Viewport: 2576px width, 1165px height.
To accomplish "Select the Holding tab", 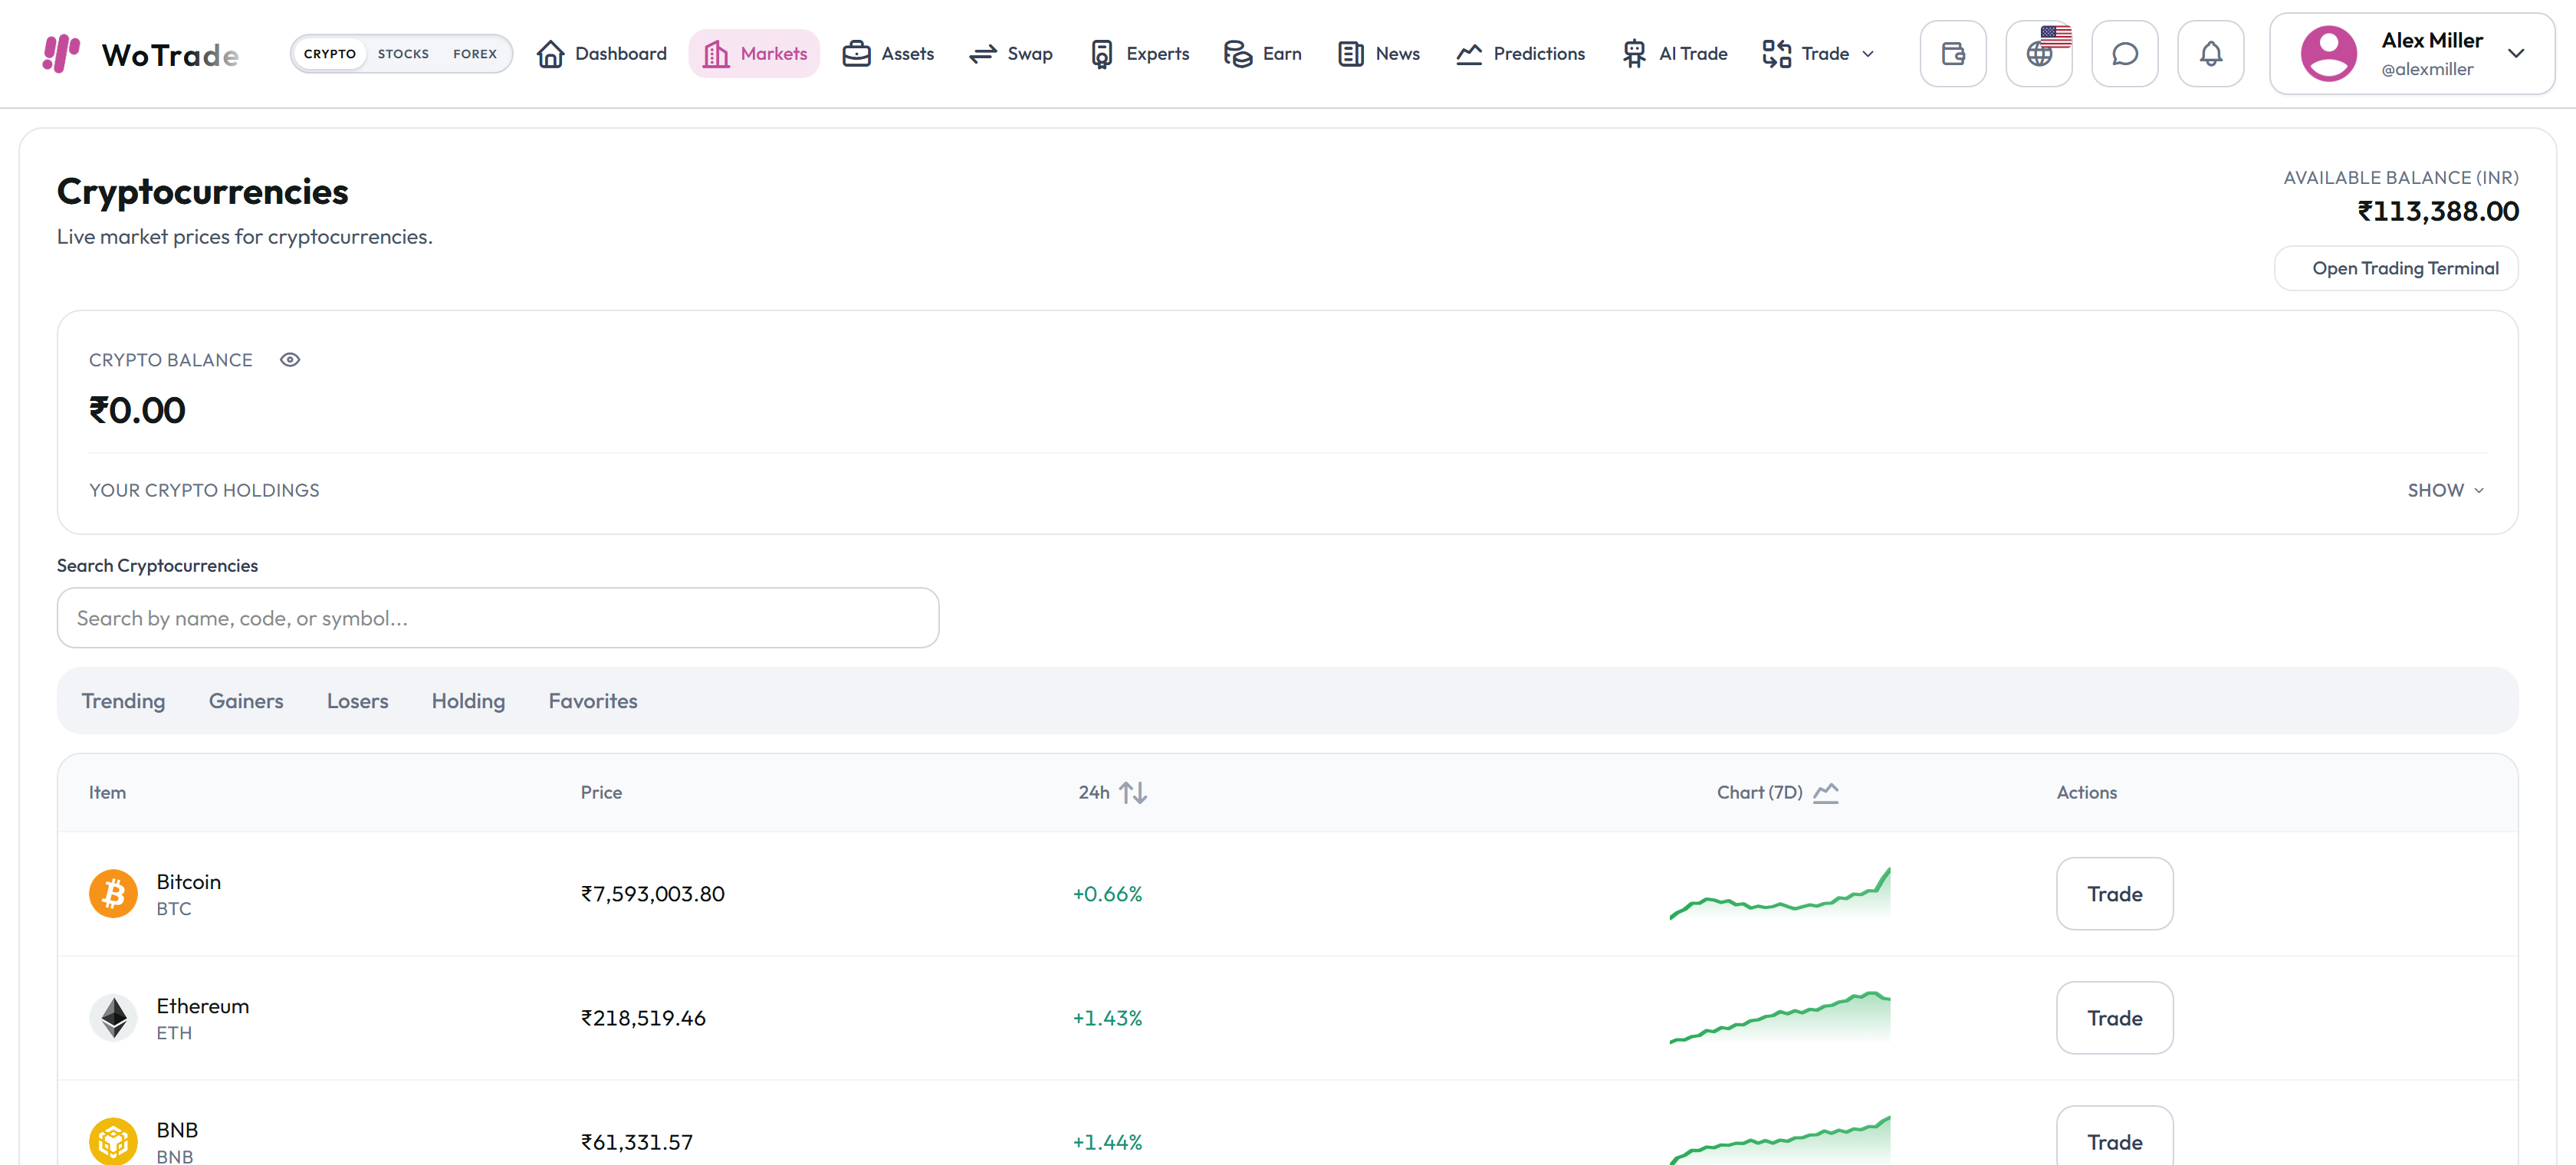I will 468,701.
